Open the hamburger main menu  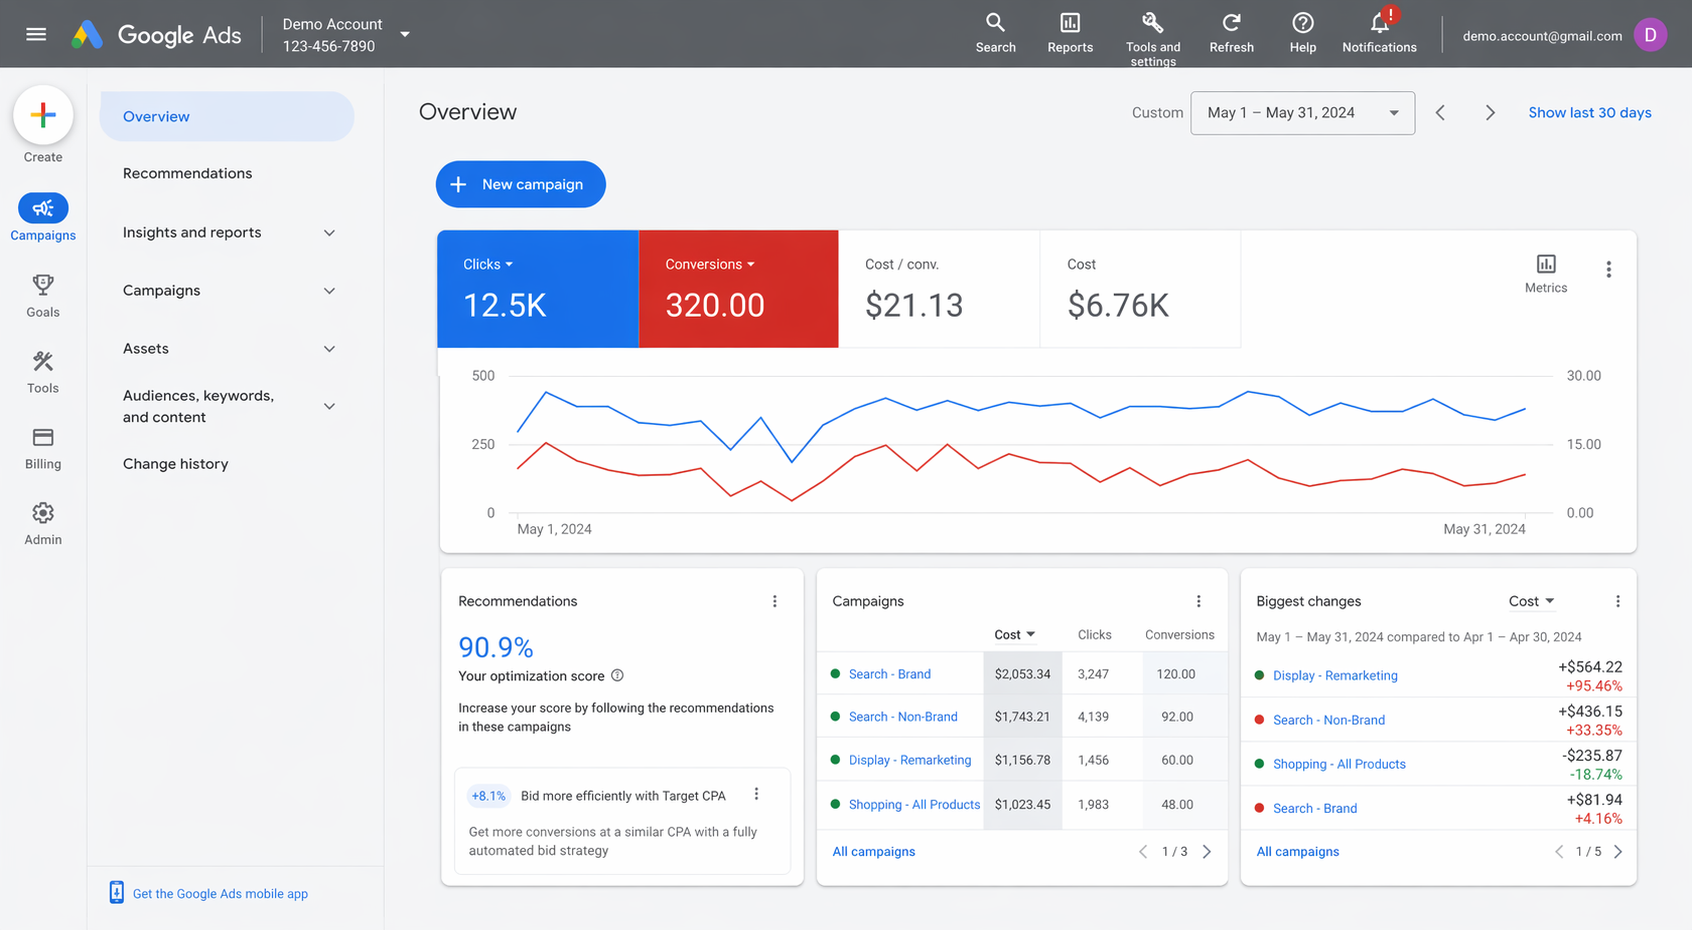(36, 34)
